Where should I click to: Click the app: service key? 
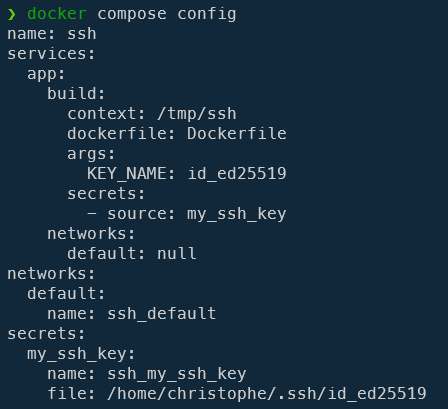46,75
